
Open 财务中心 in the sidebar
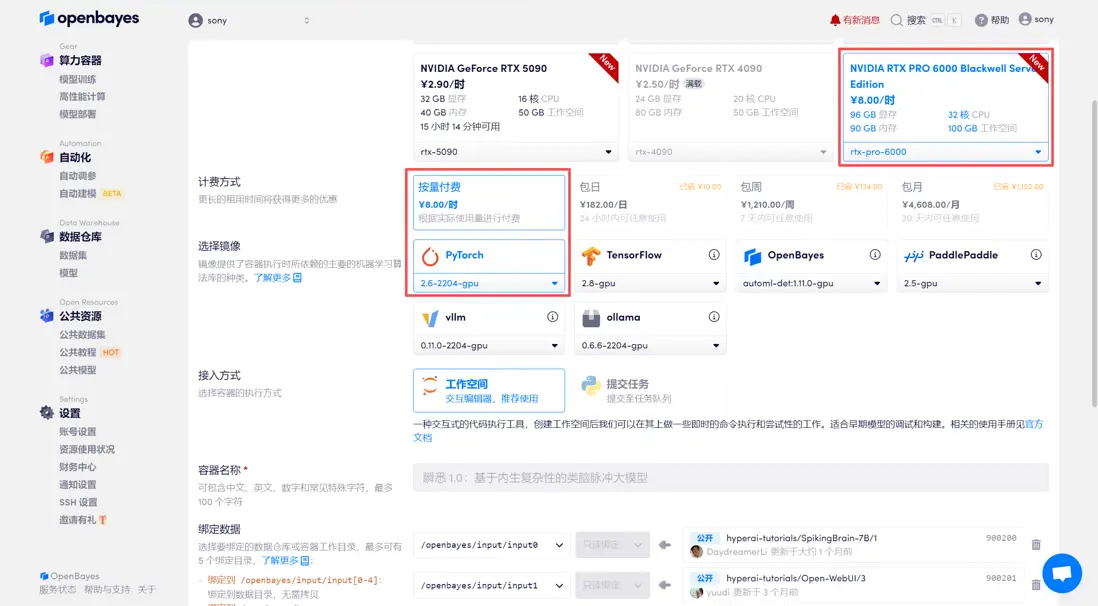tap(78, 467)
